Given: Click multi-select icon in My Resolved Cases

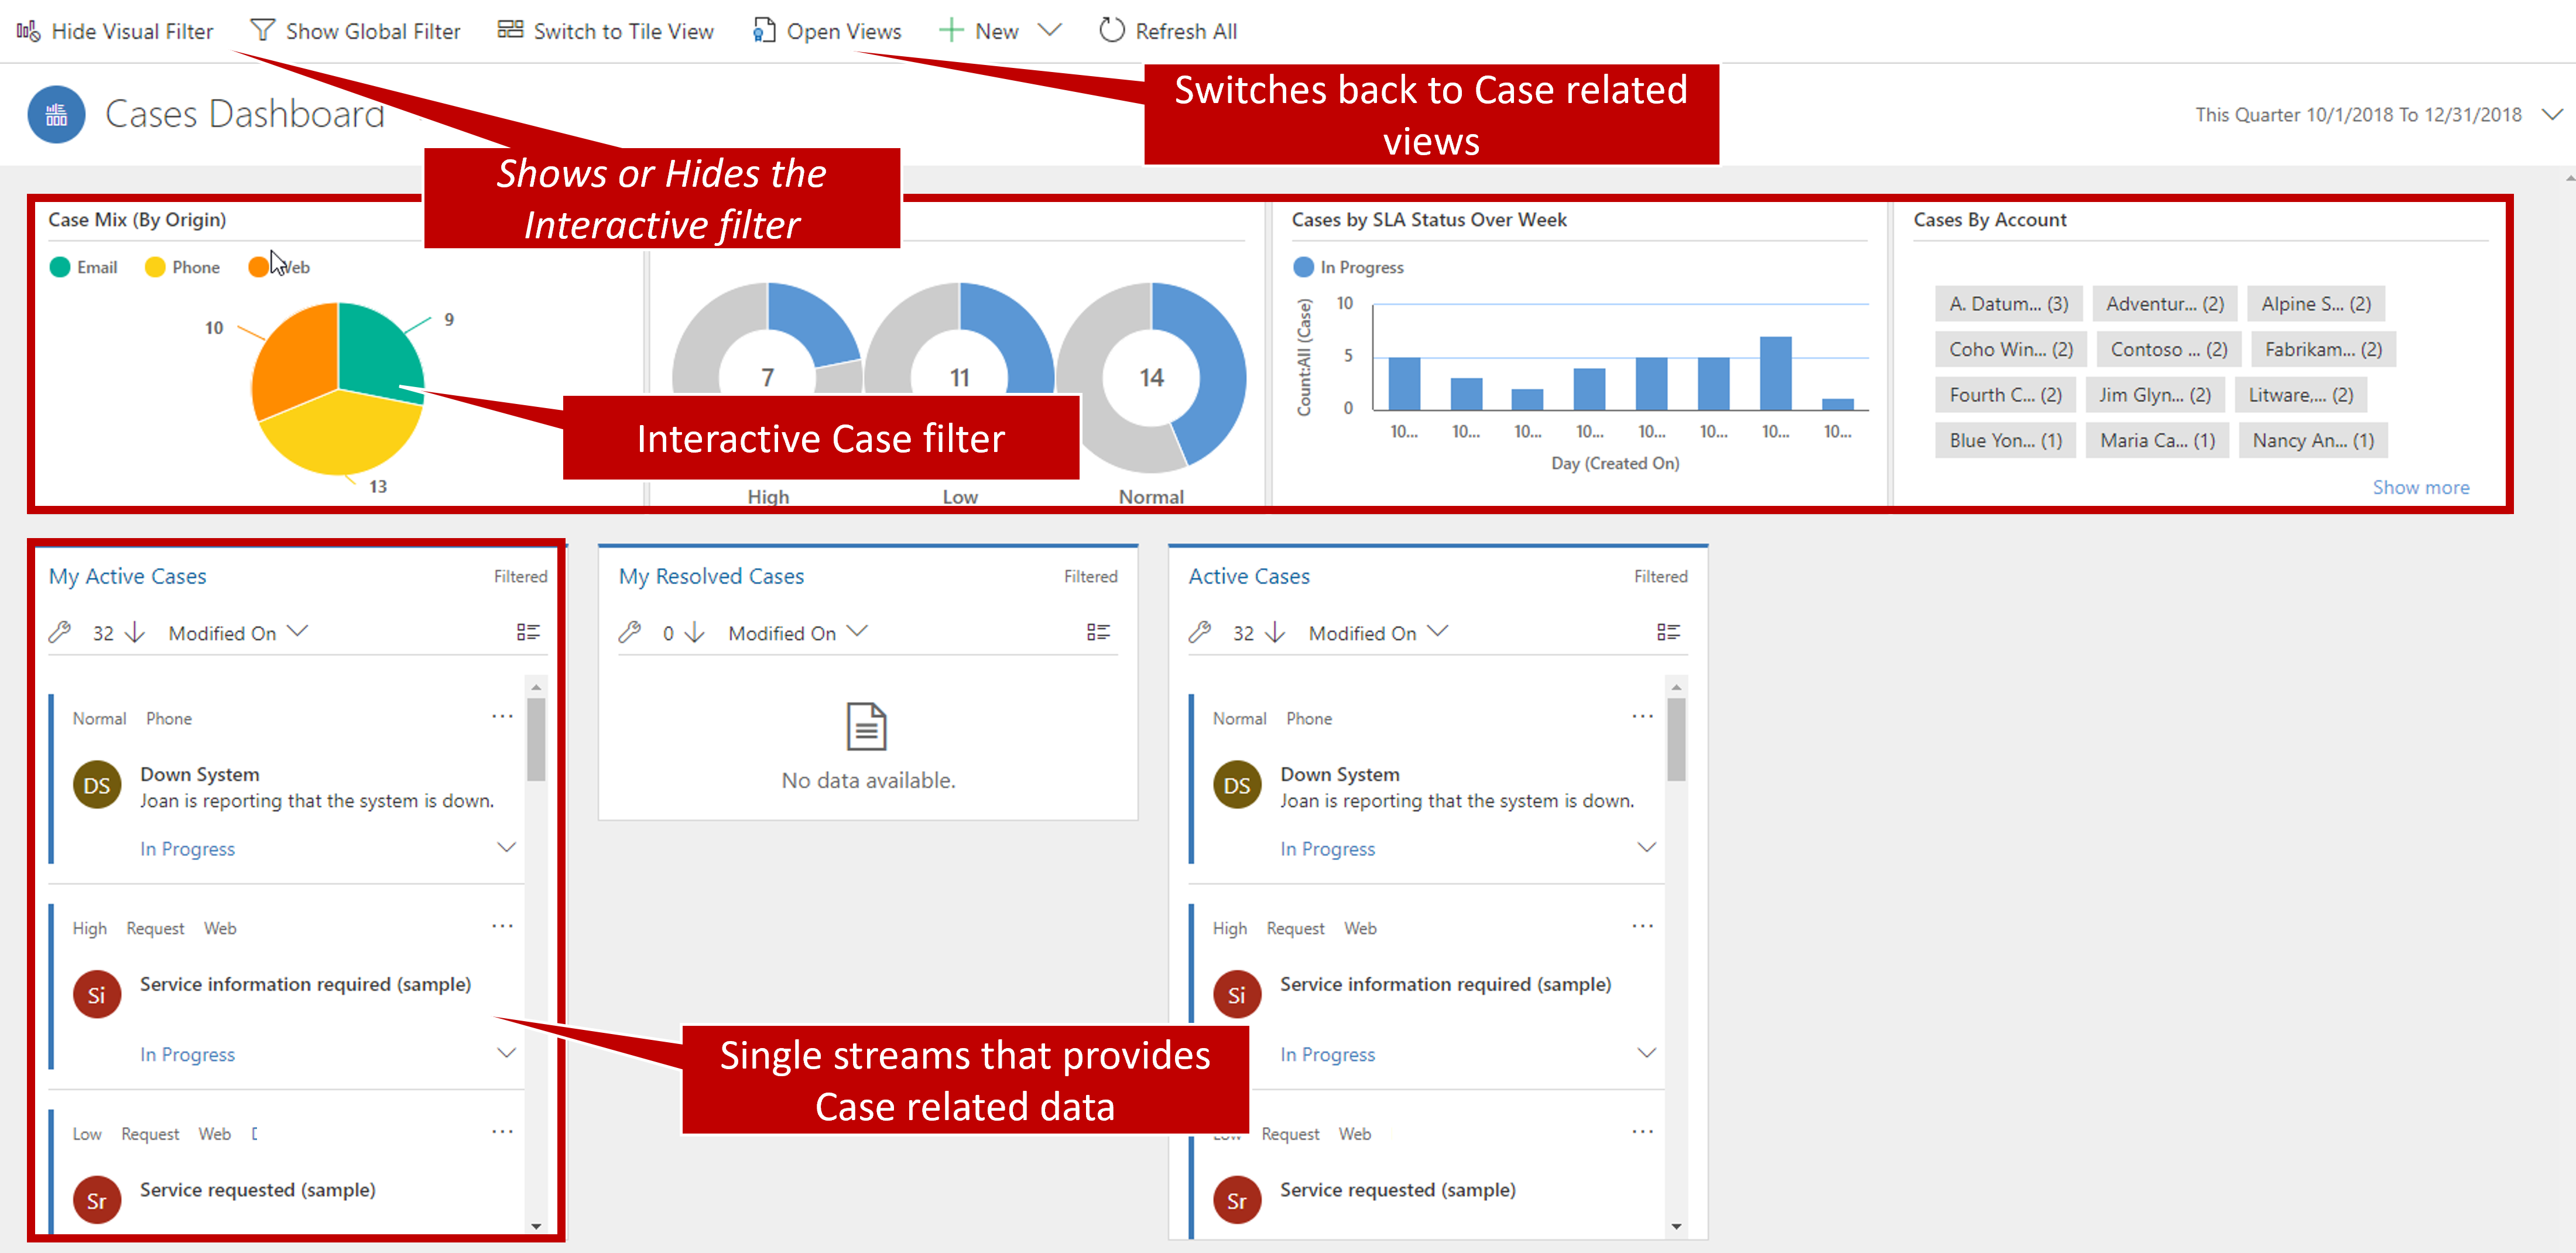Looking at the screenshot, I should pos(1098,632).
